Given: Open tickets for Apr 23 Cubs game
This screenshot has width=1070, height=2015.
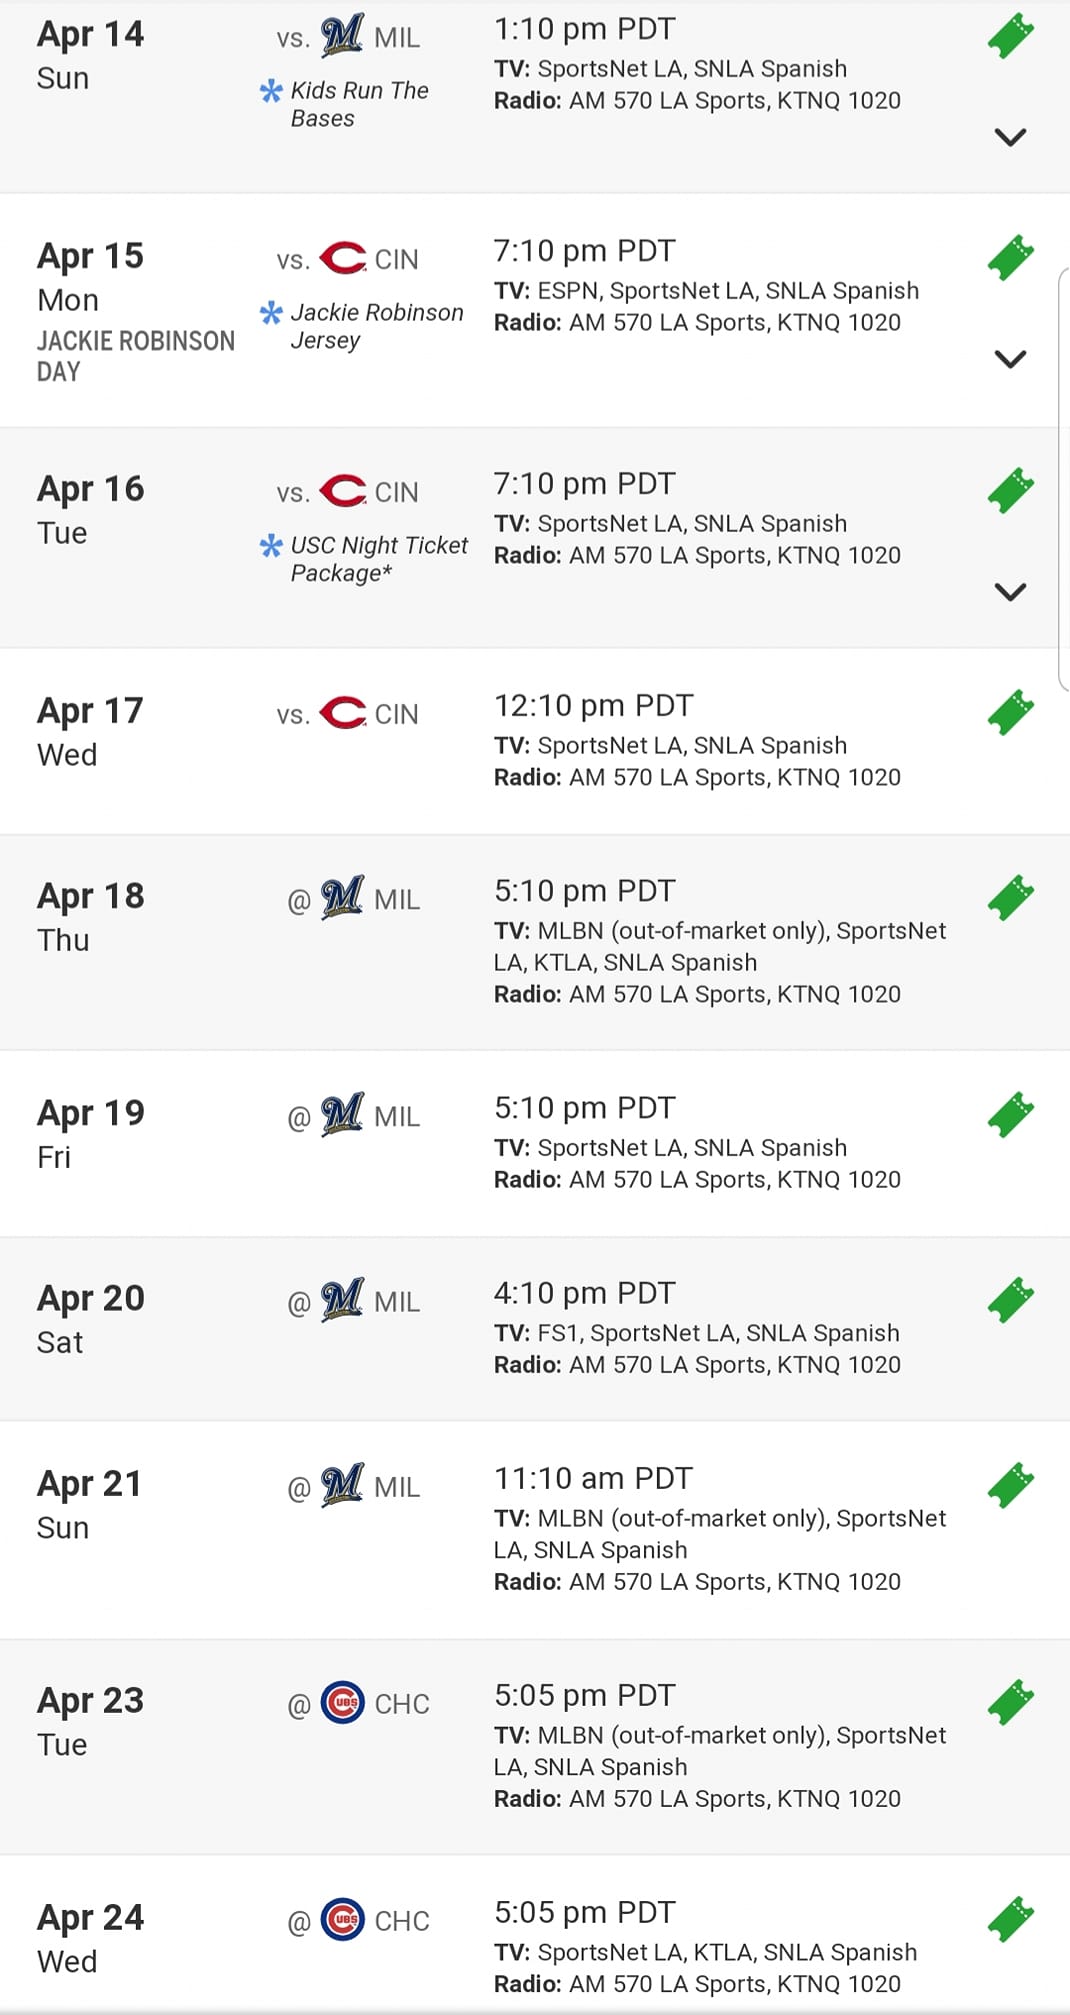Looking at the screenshot, I should click(1010, 1702).
